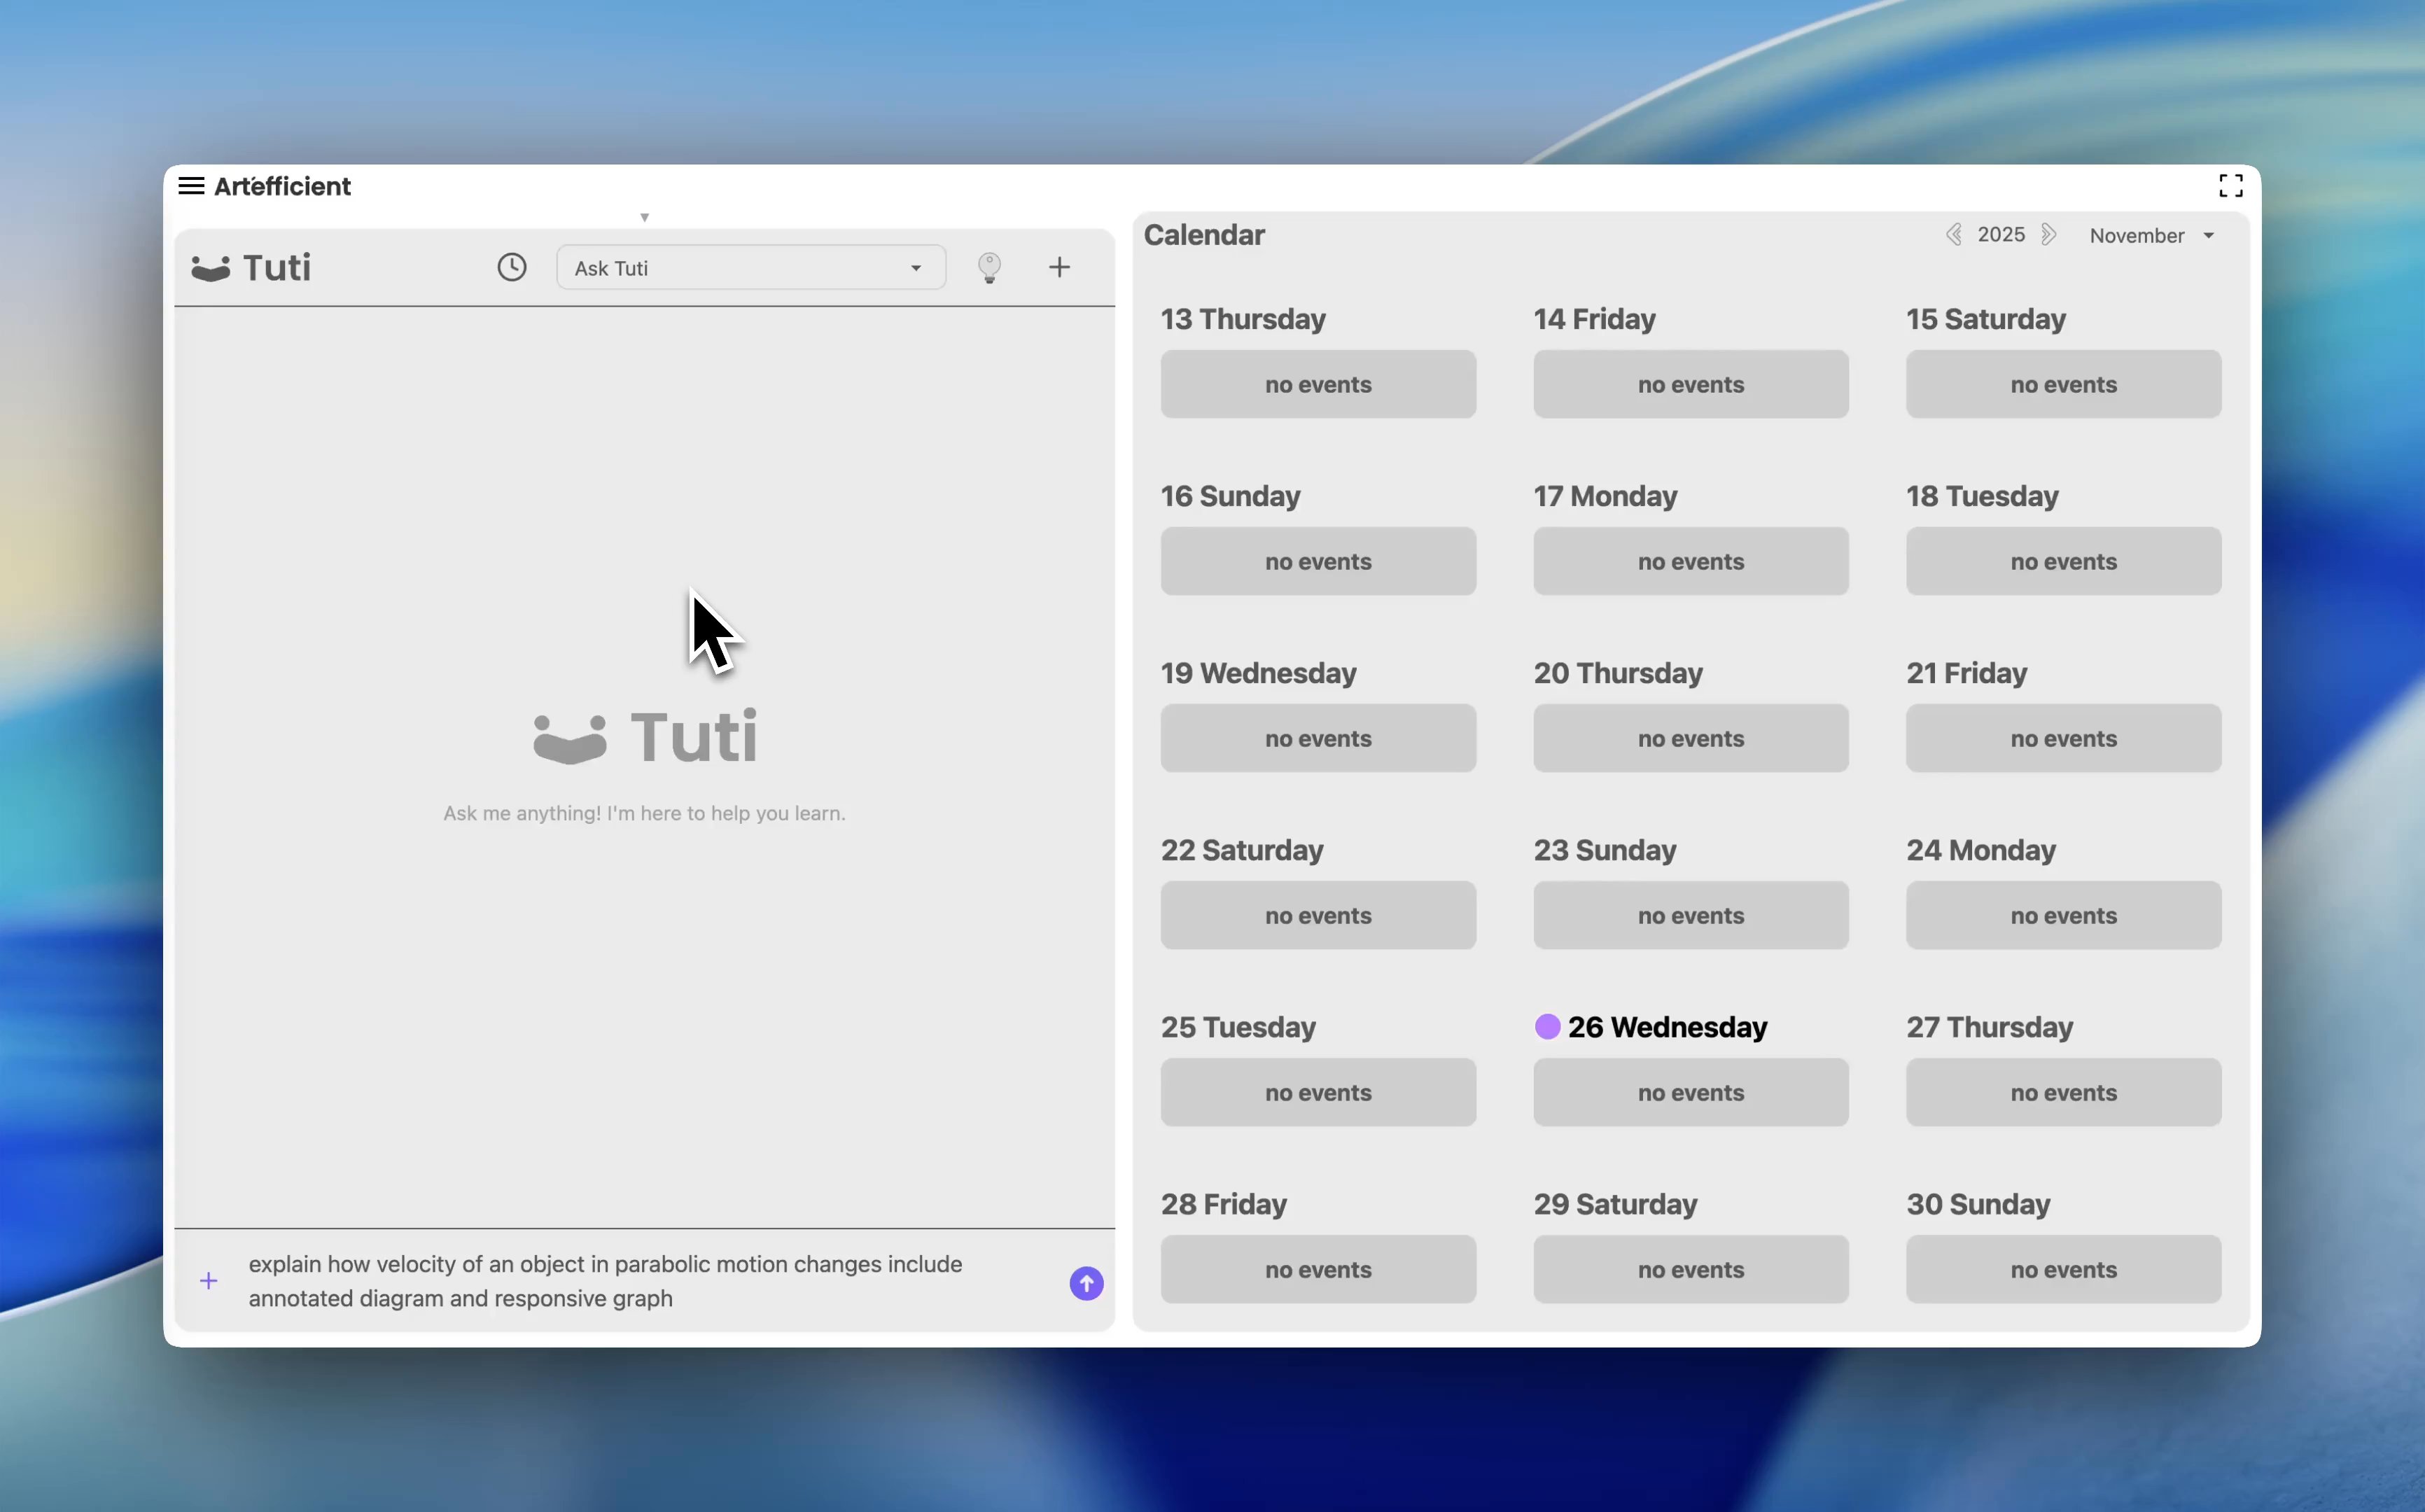The image size is (2425, 1512).
Task: Open no events box under 13 Thursday
Action: pyautogui.click(x=1317, y=385)
